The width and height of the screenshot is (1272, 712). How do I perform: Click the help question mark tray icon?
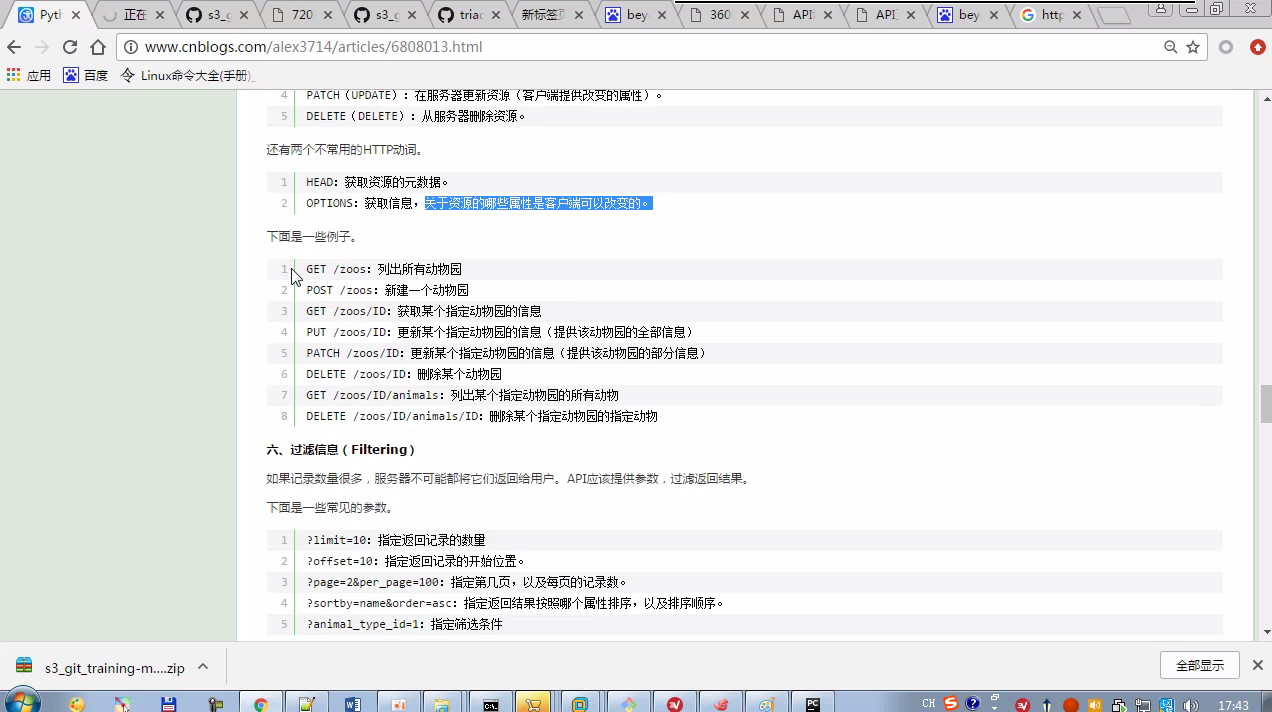pyautogui.click(x=973, y=704)
